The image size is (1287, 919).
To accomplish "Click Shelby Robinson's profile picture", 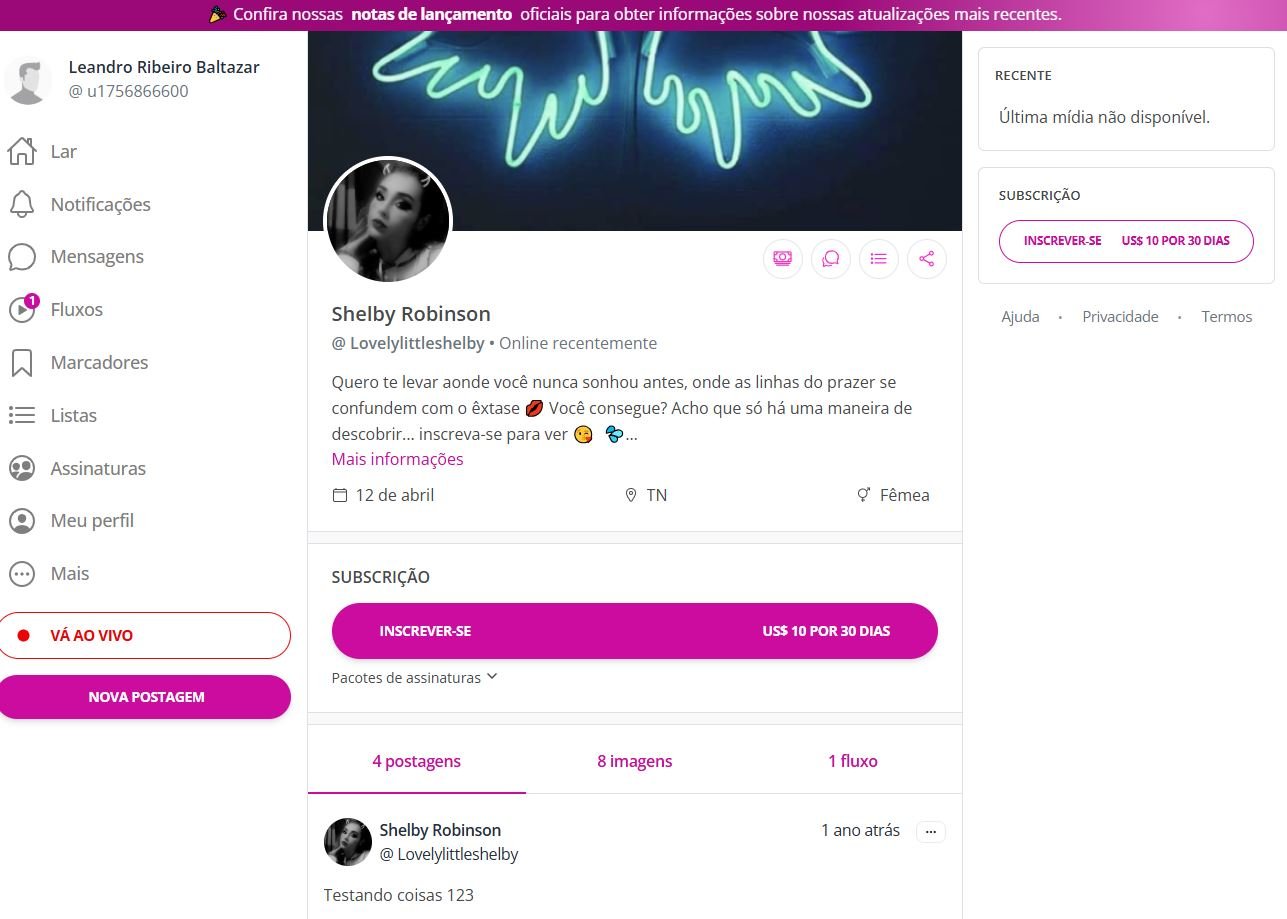I will pos(388,221).
